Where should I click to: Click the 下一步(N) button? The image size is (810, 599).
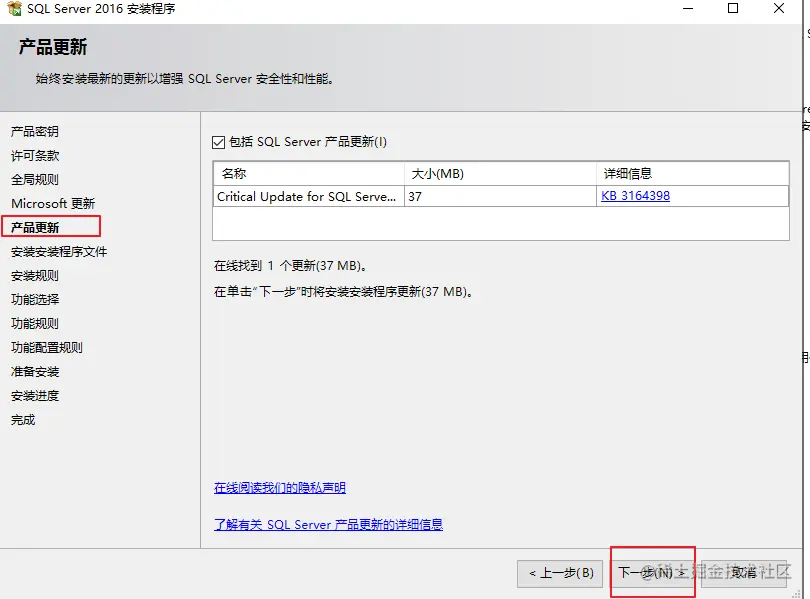coord(651,573)
